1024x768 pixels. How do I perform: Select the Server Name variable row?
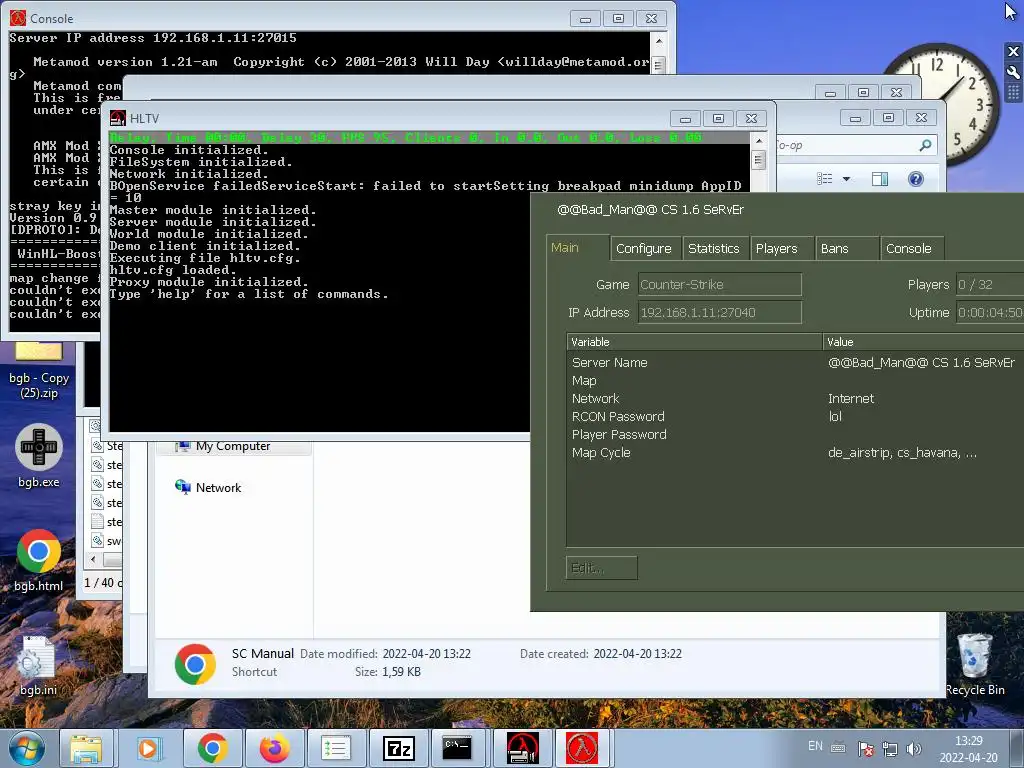pos(795,362)
